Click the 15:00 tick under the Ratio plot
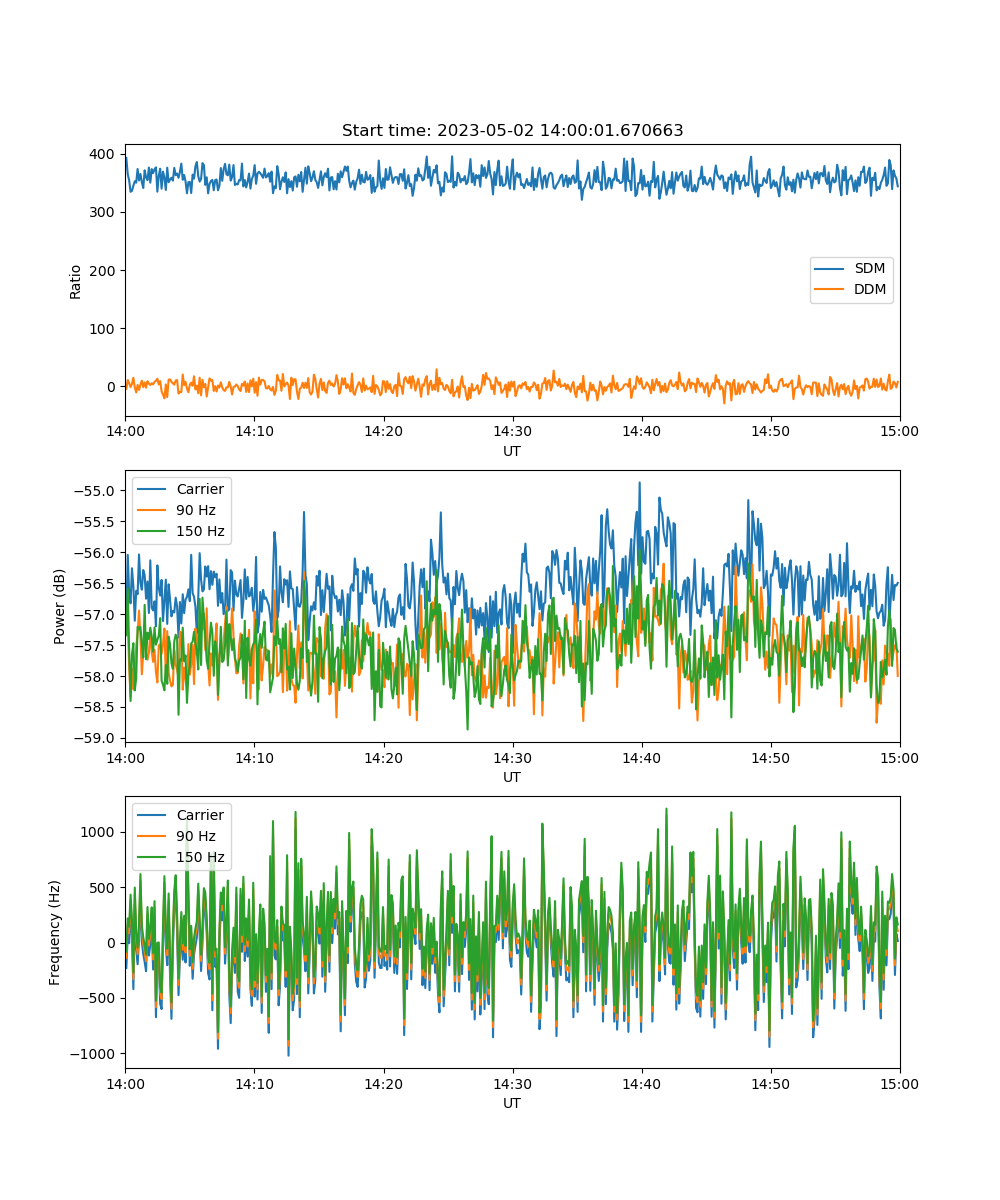Screen dimensions: 1000x1200 click(x=900, y=432)
